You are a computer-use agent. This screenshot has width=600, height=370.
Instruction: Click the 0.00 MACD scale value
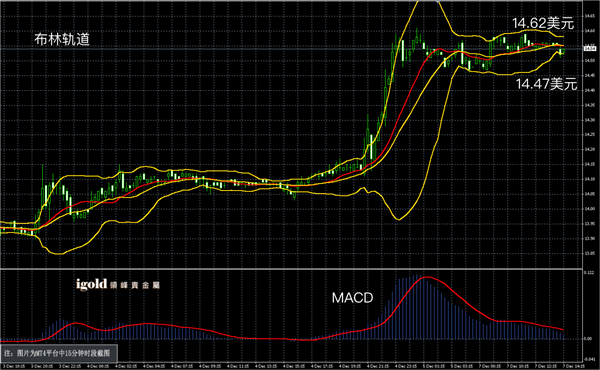(x=588, y=339)
